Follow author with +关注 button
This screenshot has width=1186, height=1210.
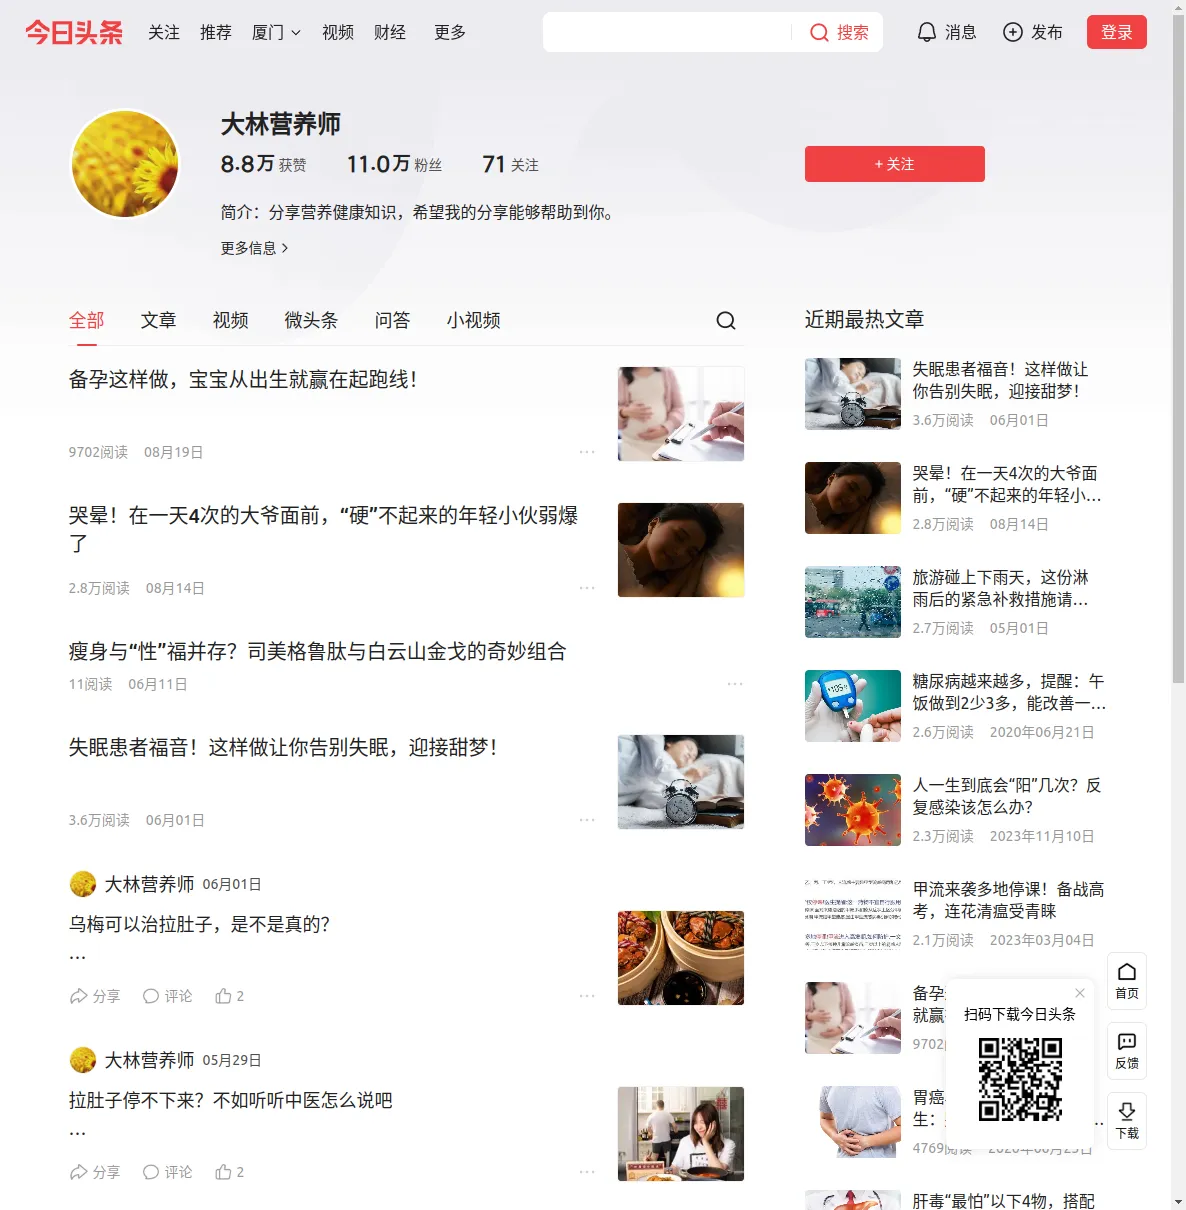point(895,164)
